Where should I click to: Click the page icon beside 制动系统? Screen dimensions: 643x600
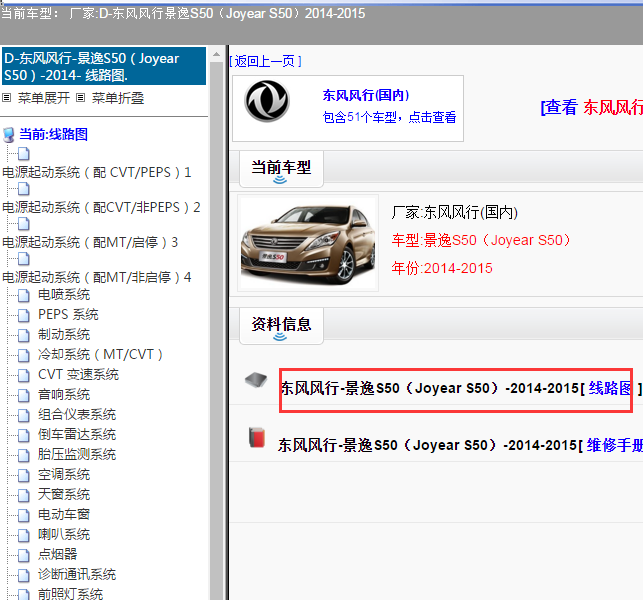[23, 335]
